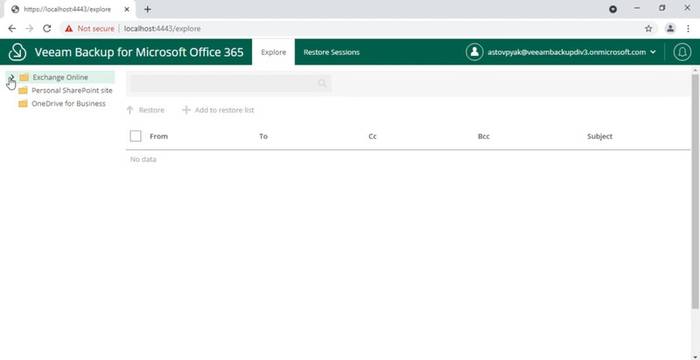Expand the Exchange Online tree node
Screen dimensions: 700x360
point(11,77)
